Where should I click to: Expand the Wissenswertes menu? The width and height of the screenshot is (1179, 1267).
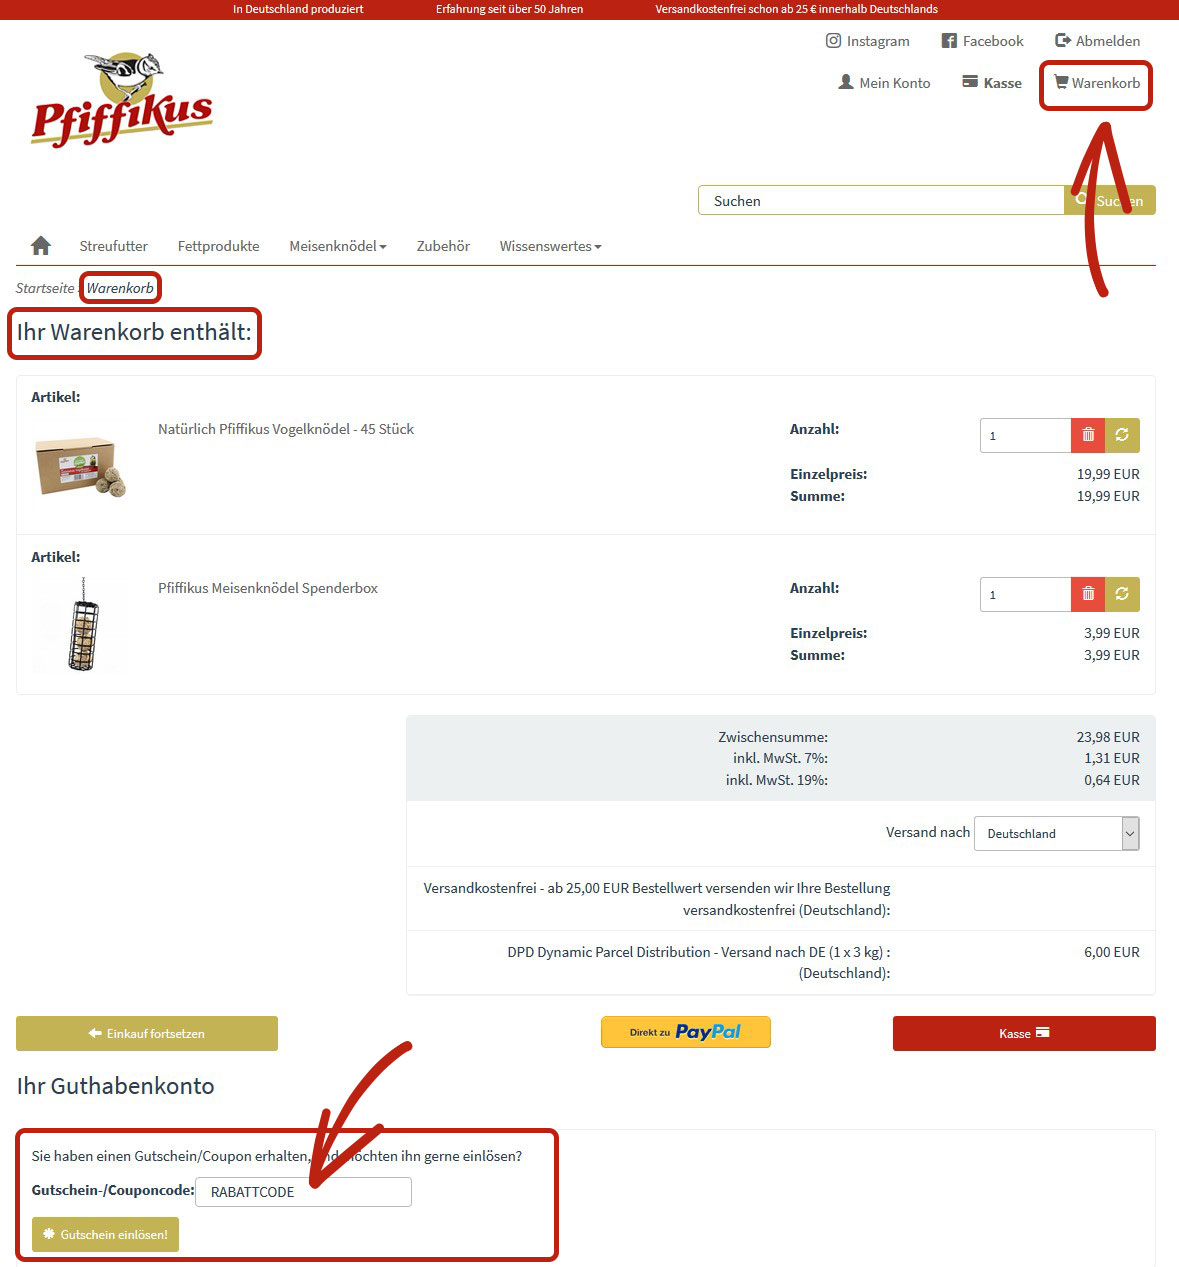550,246
